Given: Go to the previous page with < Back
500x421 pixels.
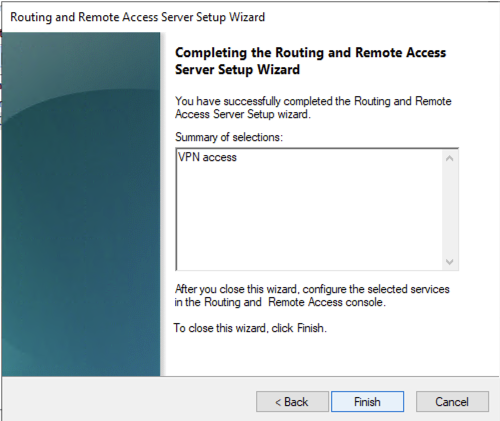Looking at the screenshot, I should pos(292,402).
